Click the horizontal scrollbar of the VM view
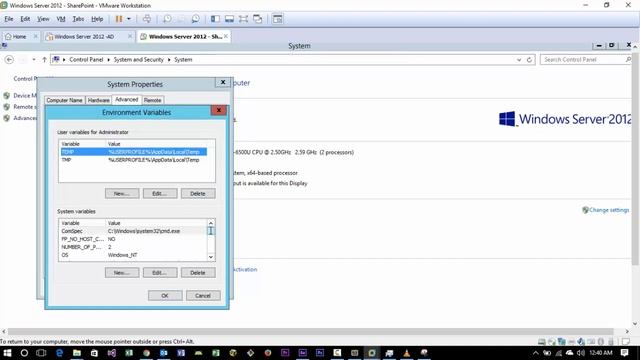The width and height of the screenshot is (640, 360). tap(310, 331)
